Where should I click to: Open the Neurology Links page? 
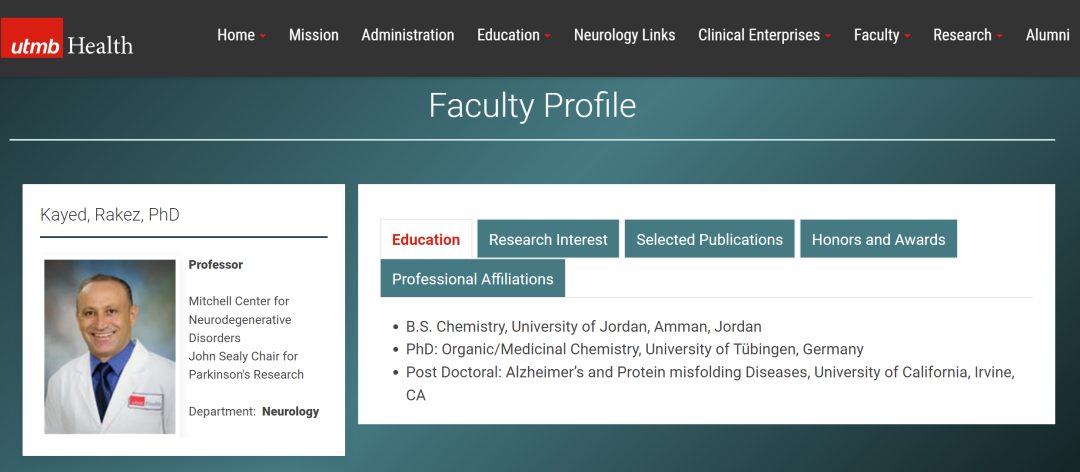coord(624,35)
